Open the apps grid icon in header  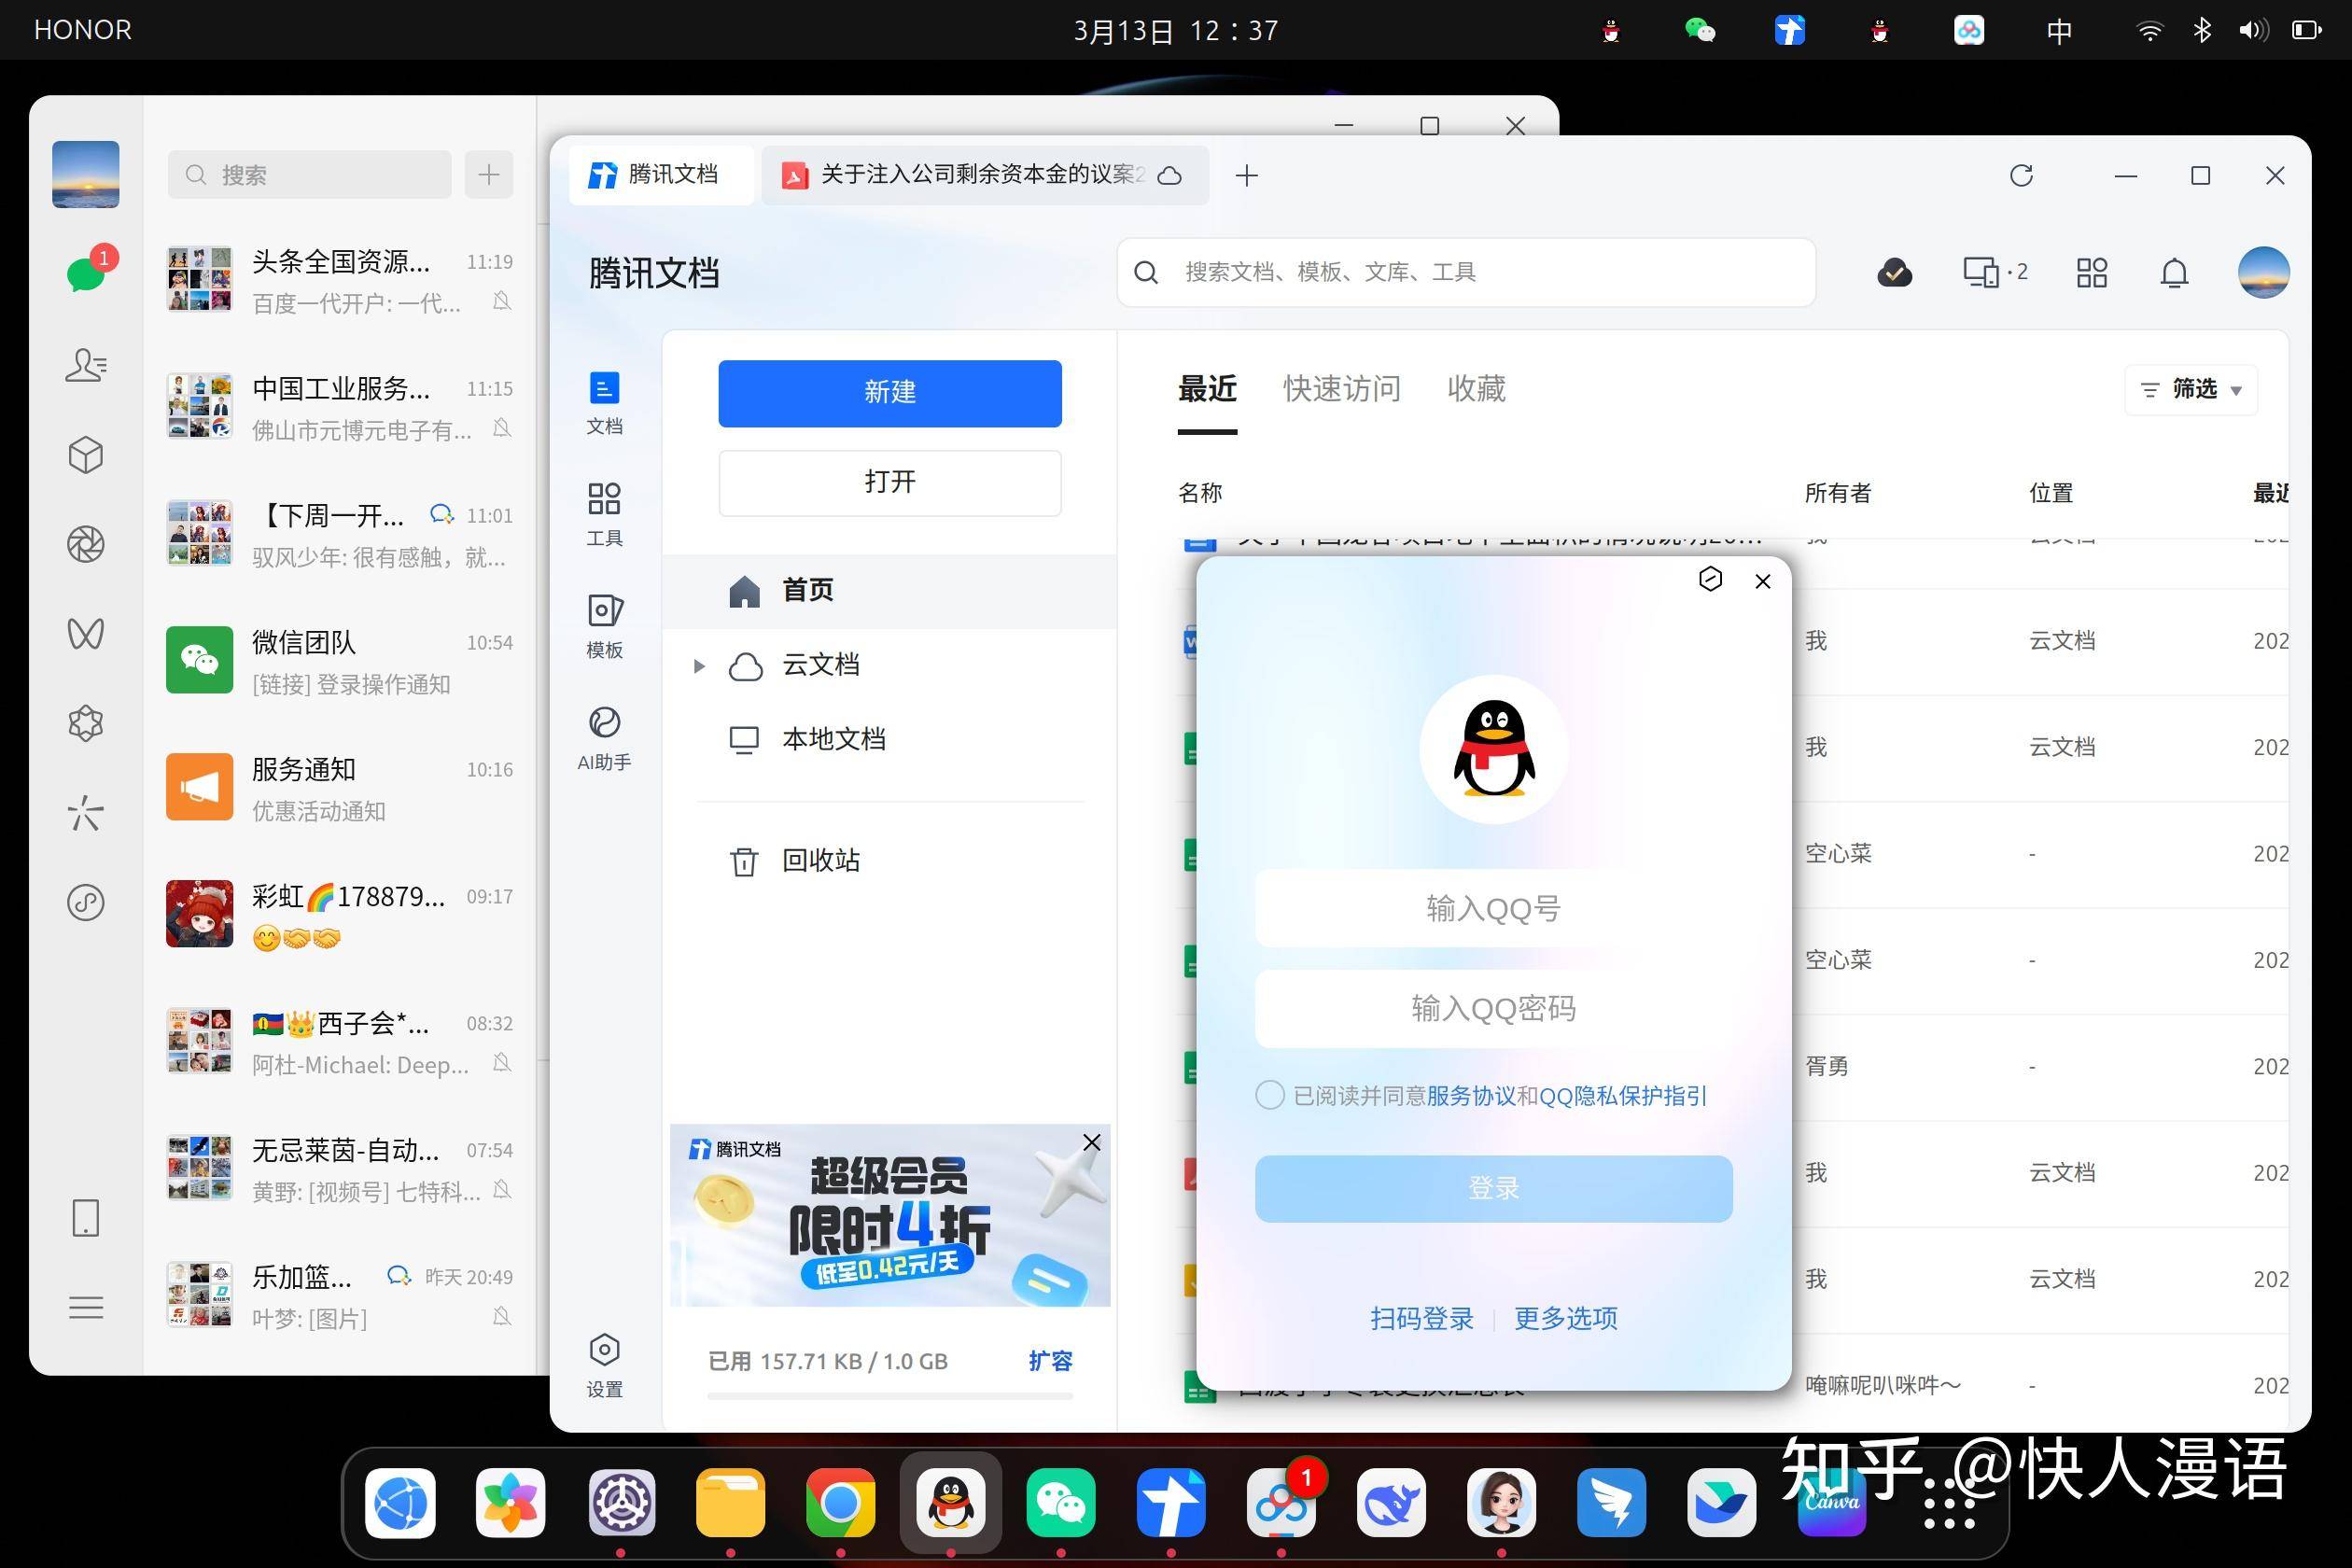click(2091, 272)
